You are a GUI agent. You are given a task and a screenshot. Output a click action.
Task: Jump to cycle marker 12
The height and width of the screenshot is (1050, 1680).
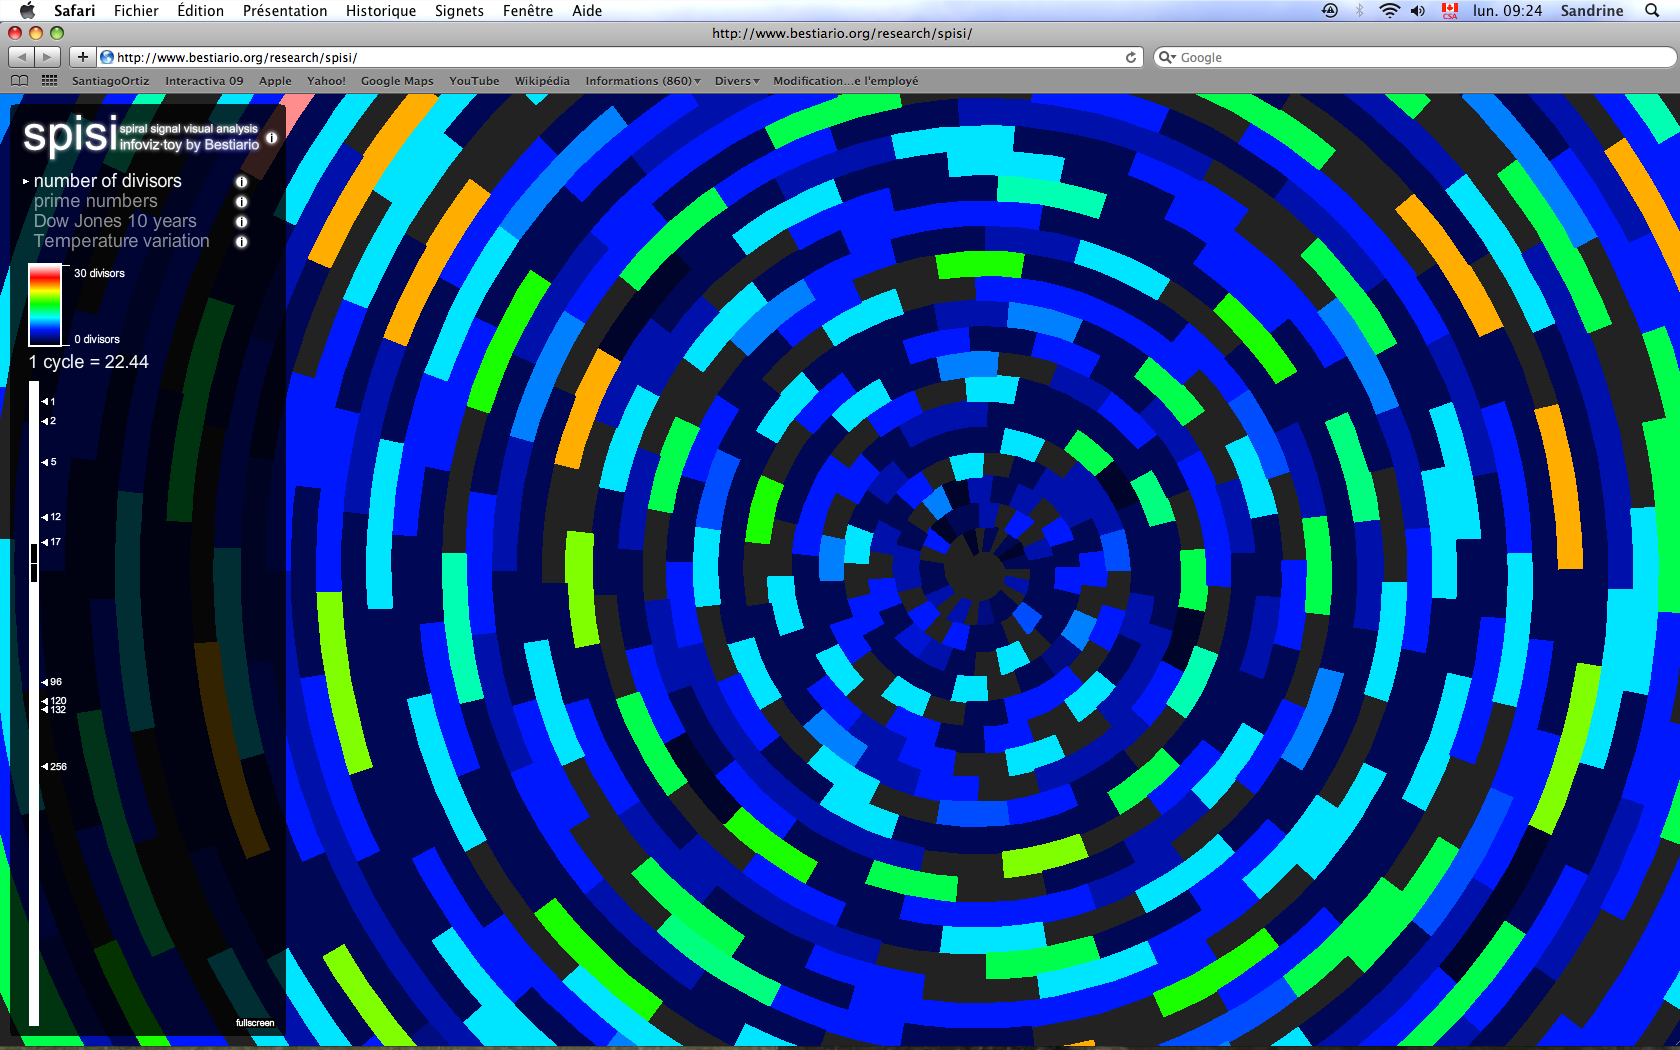pos(51,517)
